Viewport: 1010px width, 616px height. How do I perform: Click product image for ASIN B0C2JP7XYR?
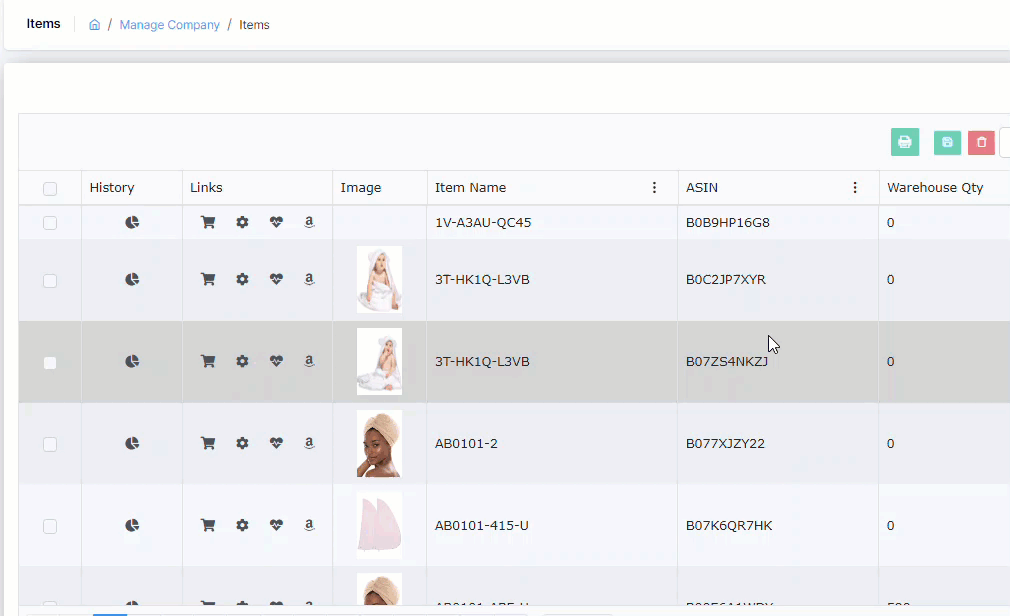tap(379, 279)
